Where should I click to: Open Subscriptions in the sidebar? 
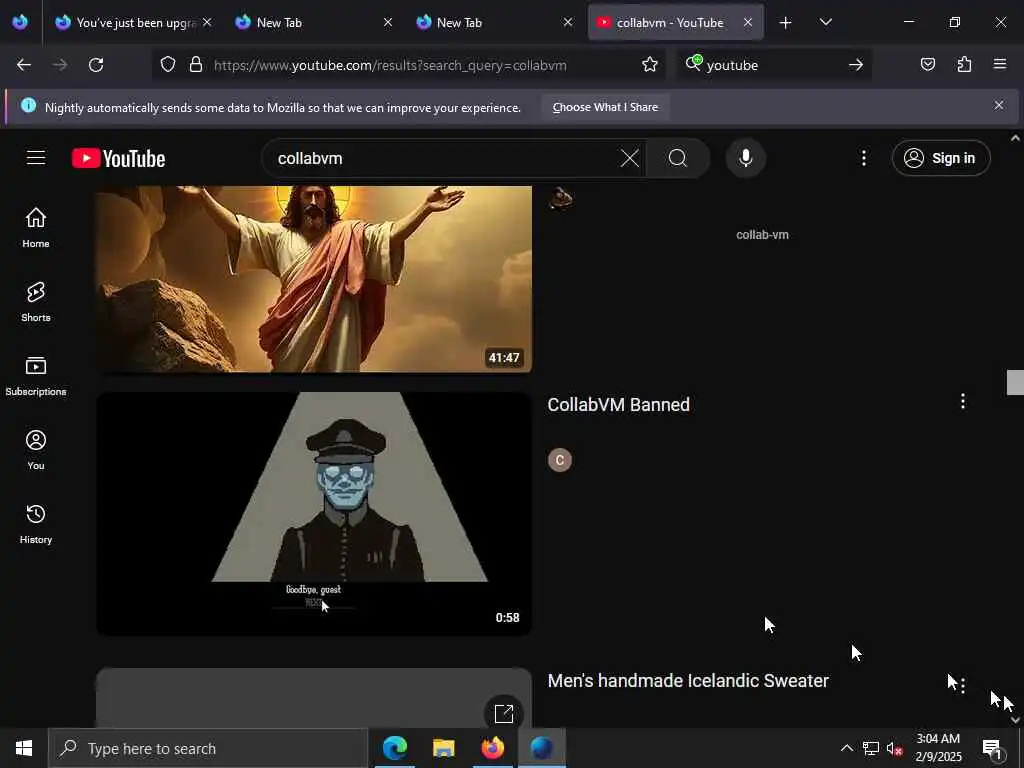(36, 376)
